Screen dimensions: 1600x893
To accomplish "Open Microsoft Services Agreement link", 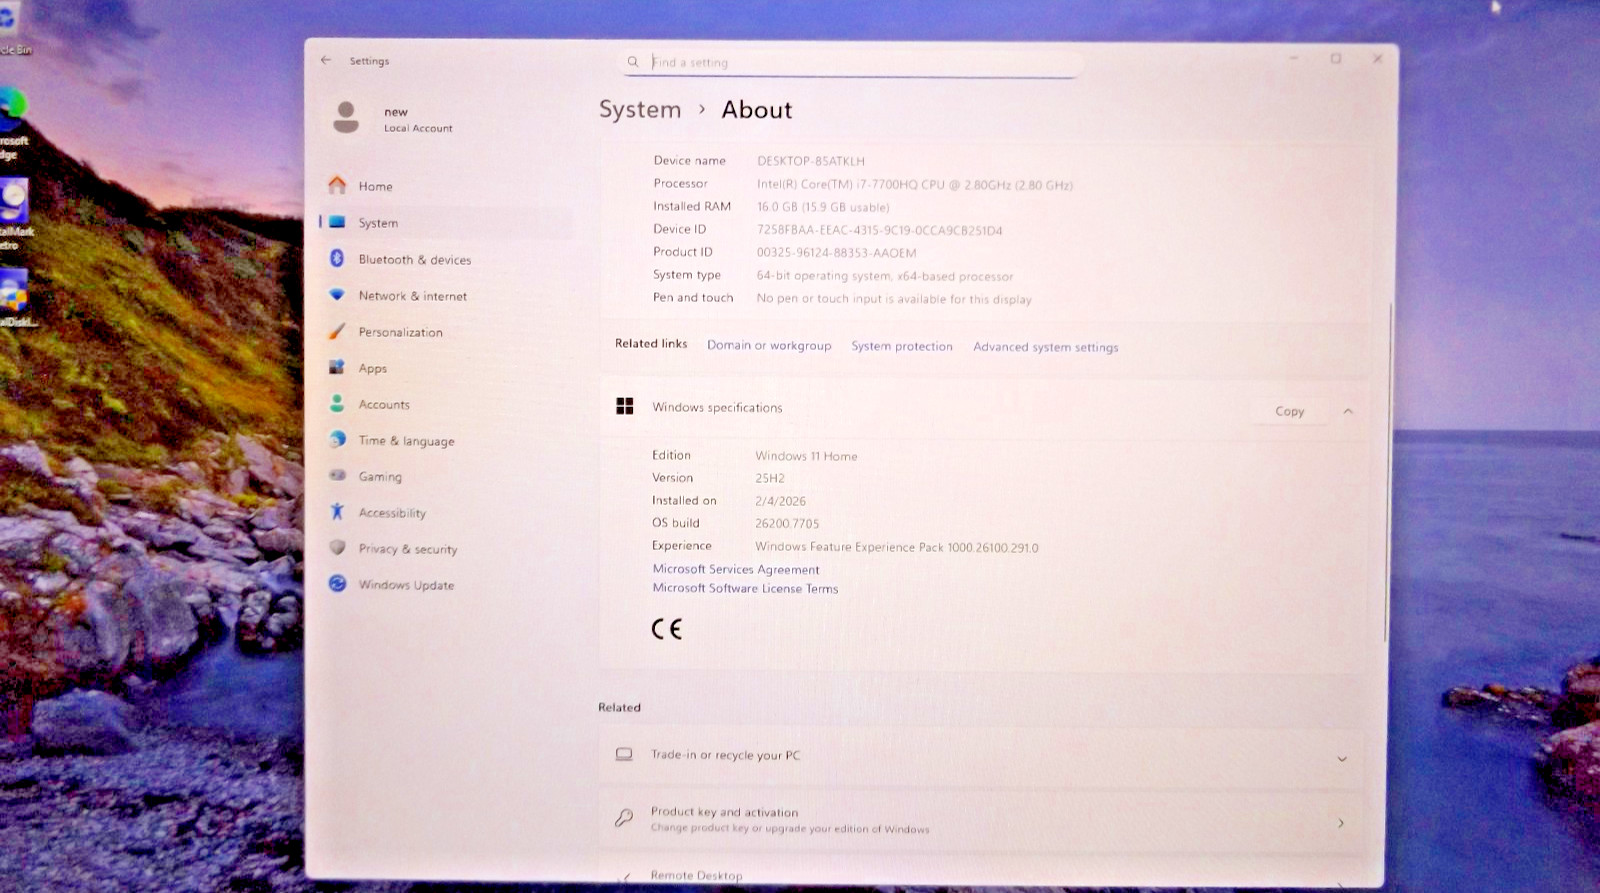I will point(736,569).
